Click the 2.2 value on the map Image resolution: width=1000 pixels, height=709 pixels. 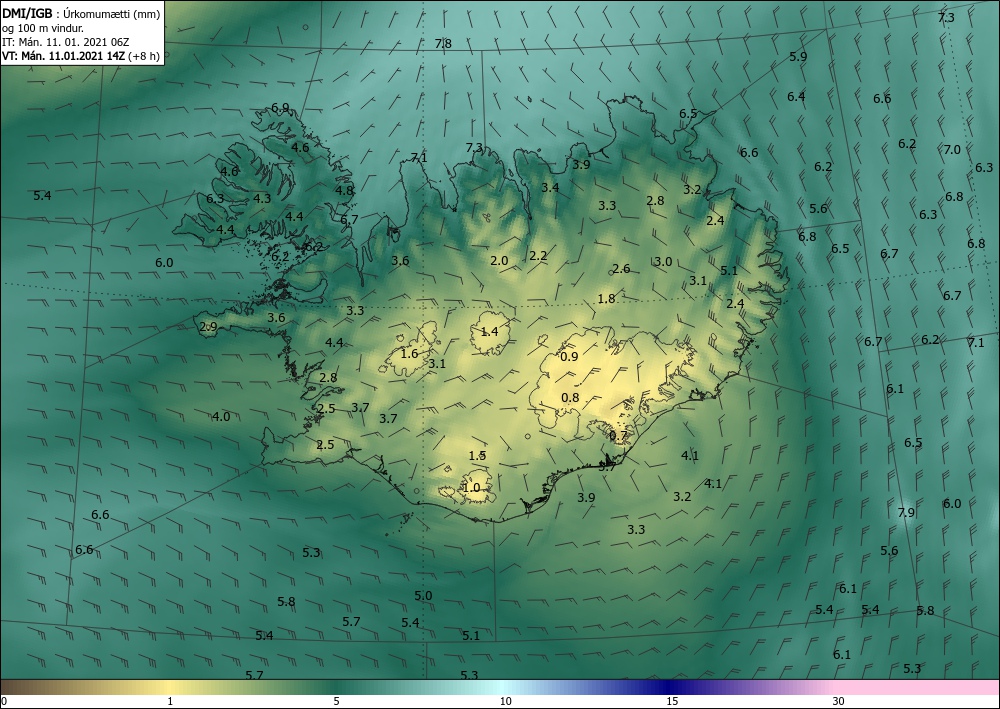(x=538, y=256)
